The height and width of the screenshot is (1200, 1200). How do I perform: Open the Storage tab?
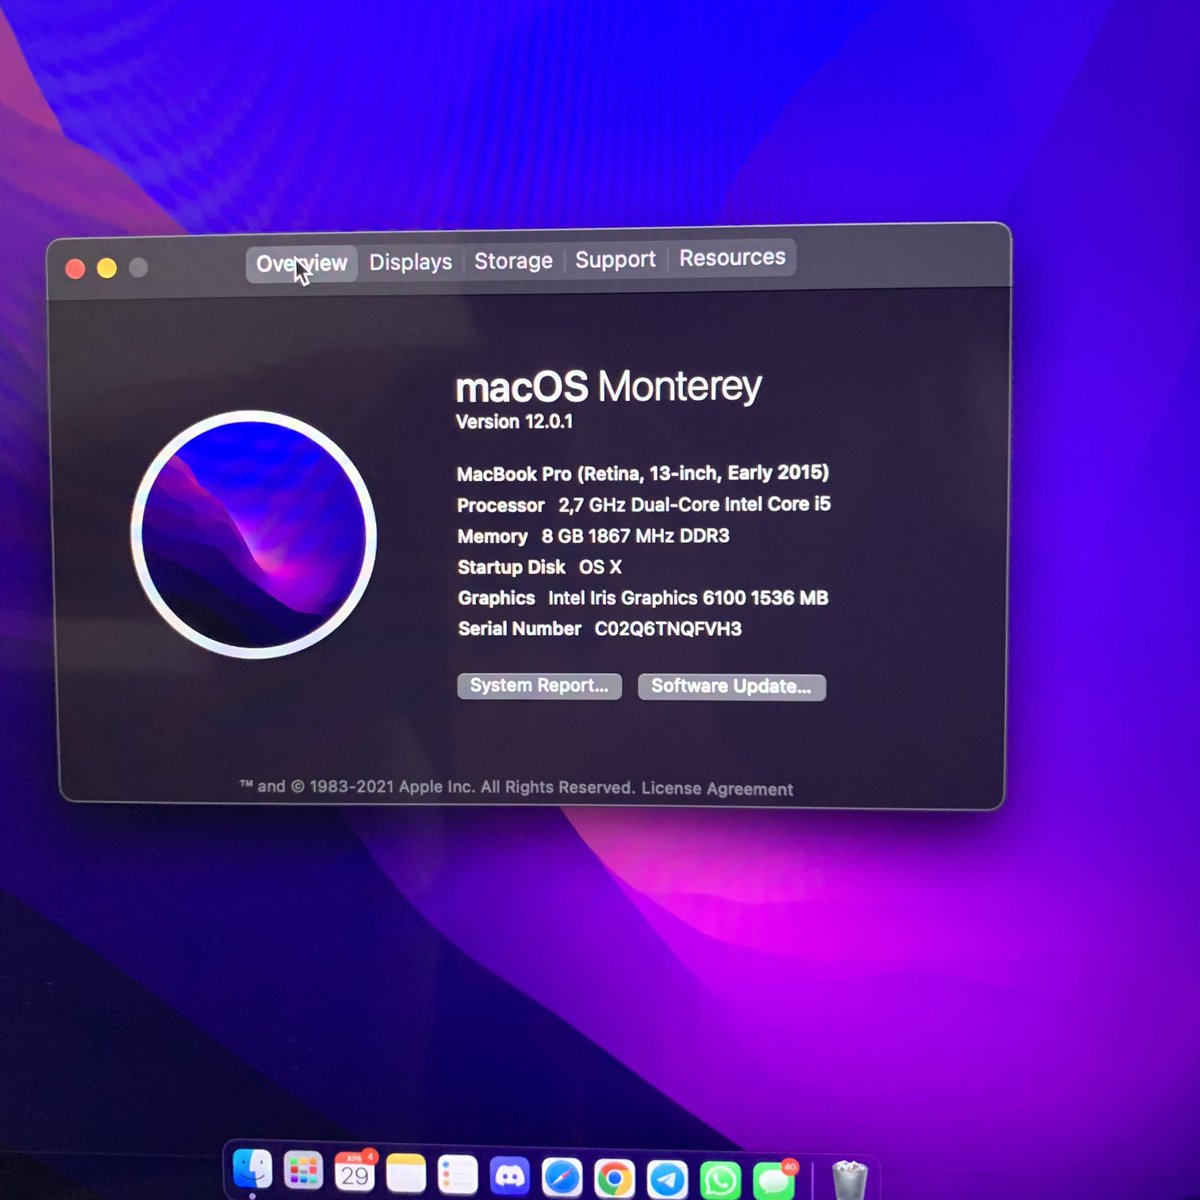tap(513, 261)
